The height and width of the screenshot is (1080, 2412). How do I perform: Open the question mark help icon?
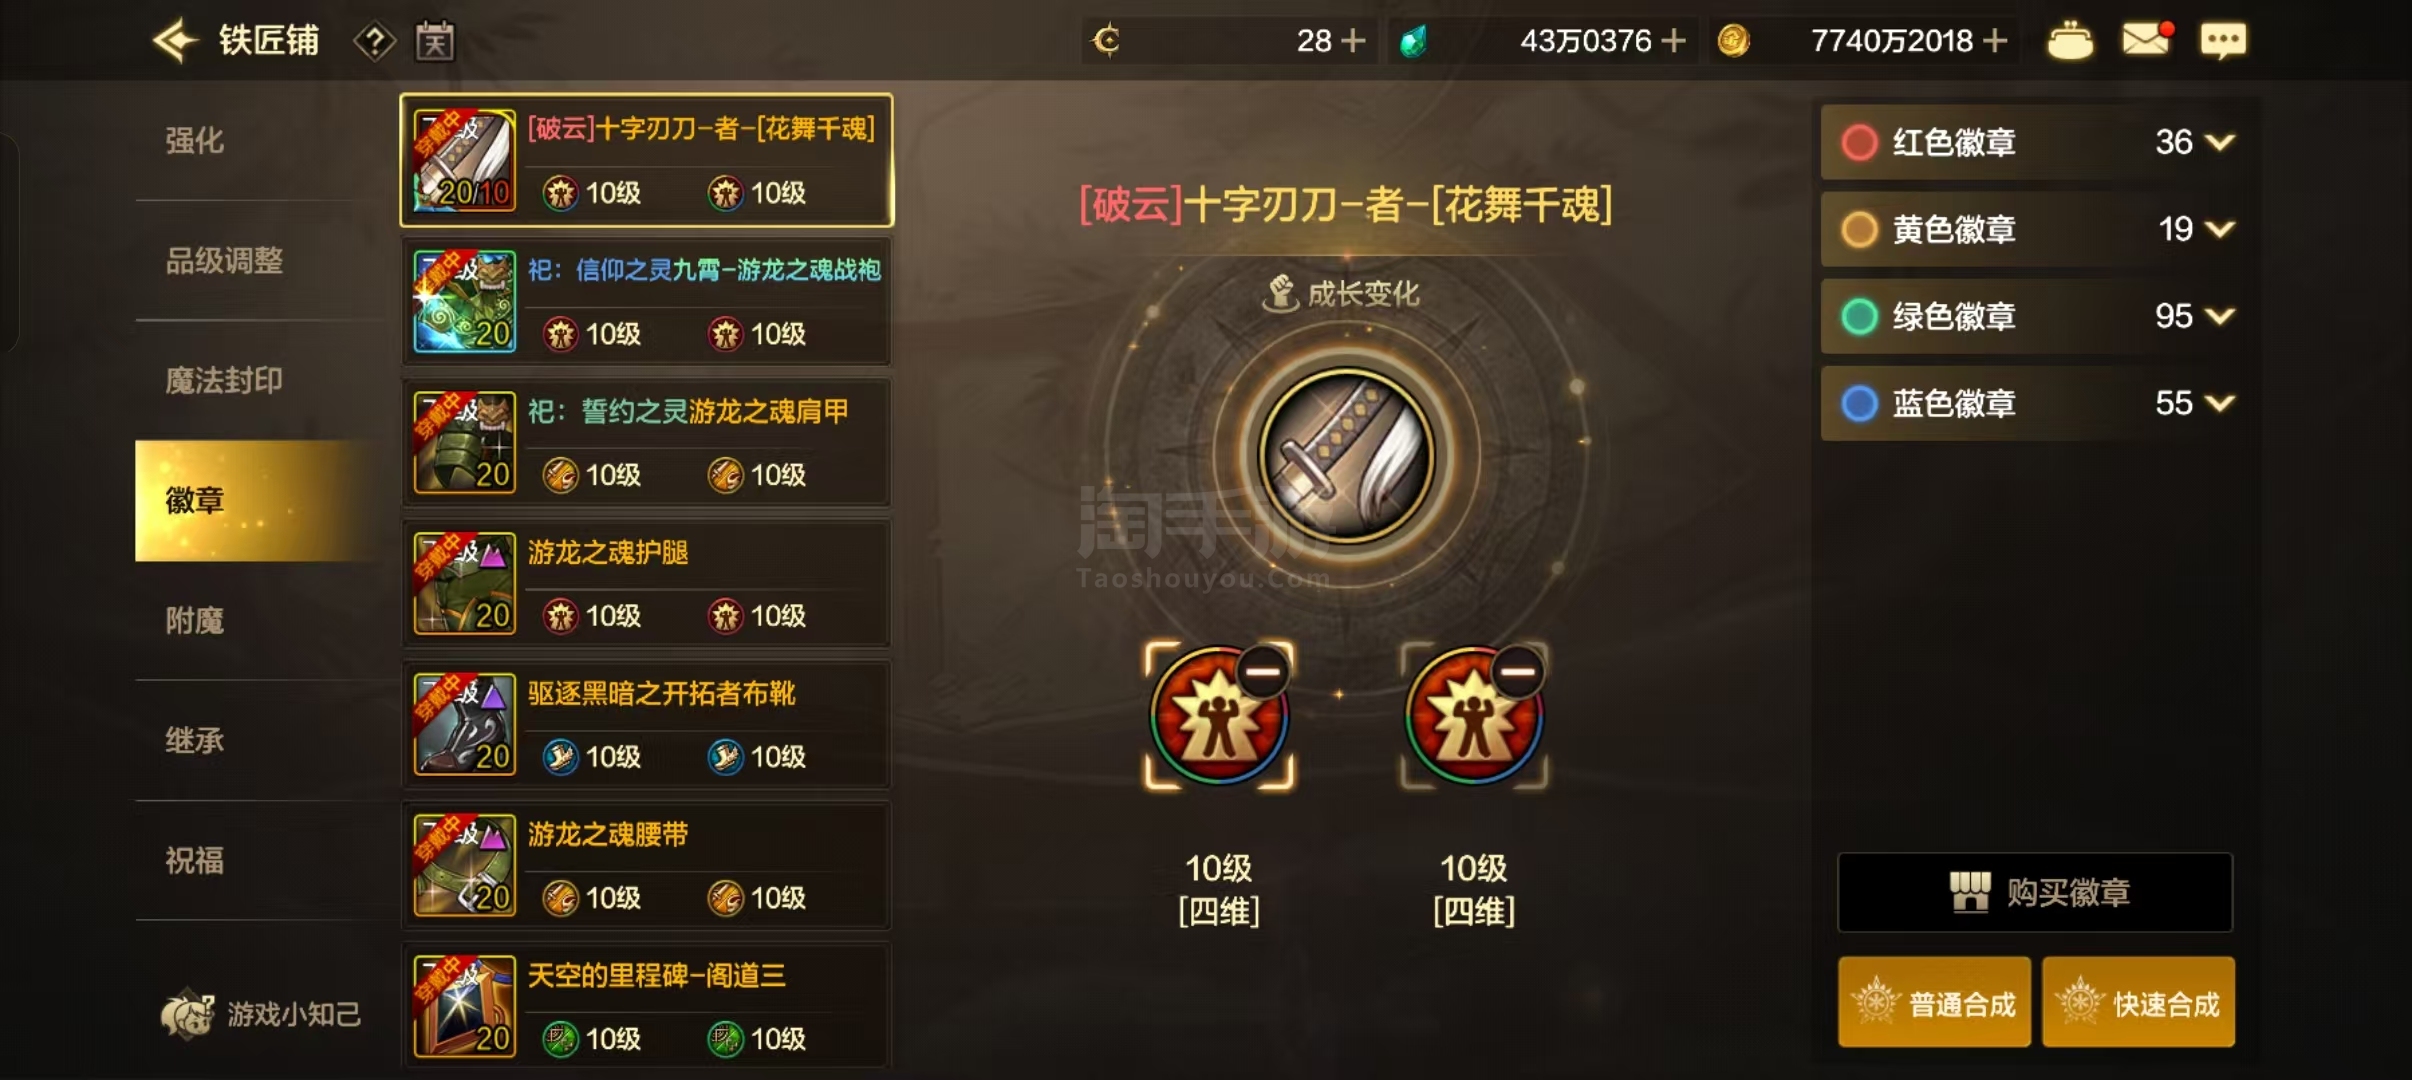375,42
